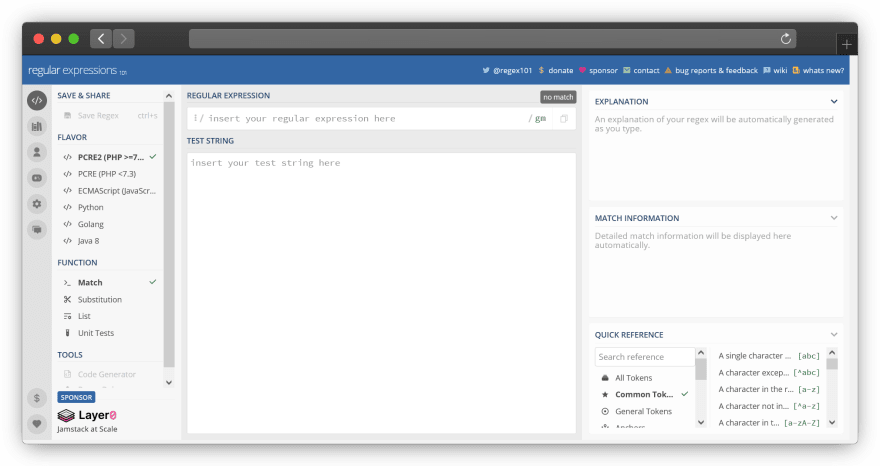Go forward with browser forward arrow
Image resolution: width=880 pixels, height=466 pixels.
(123, 39)
